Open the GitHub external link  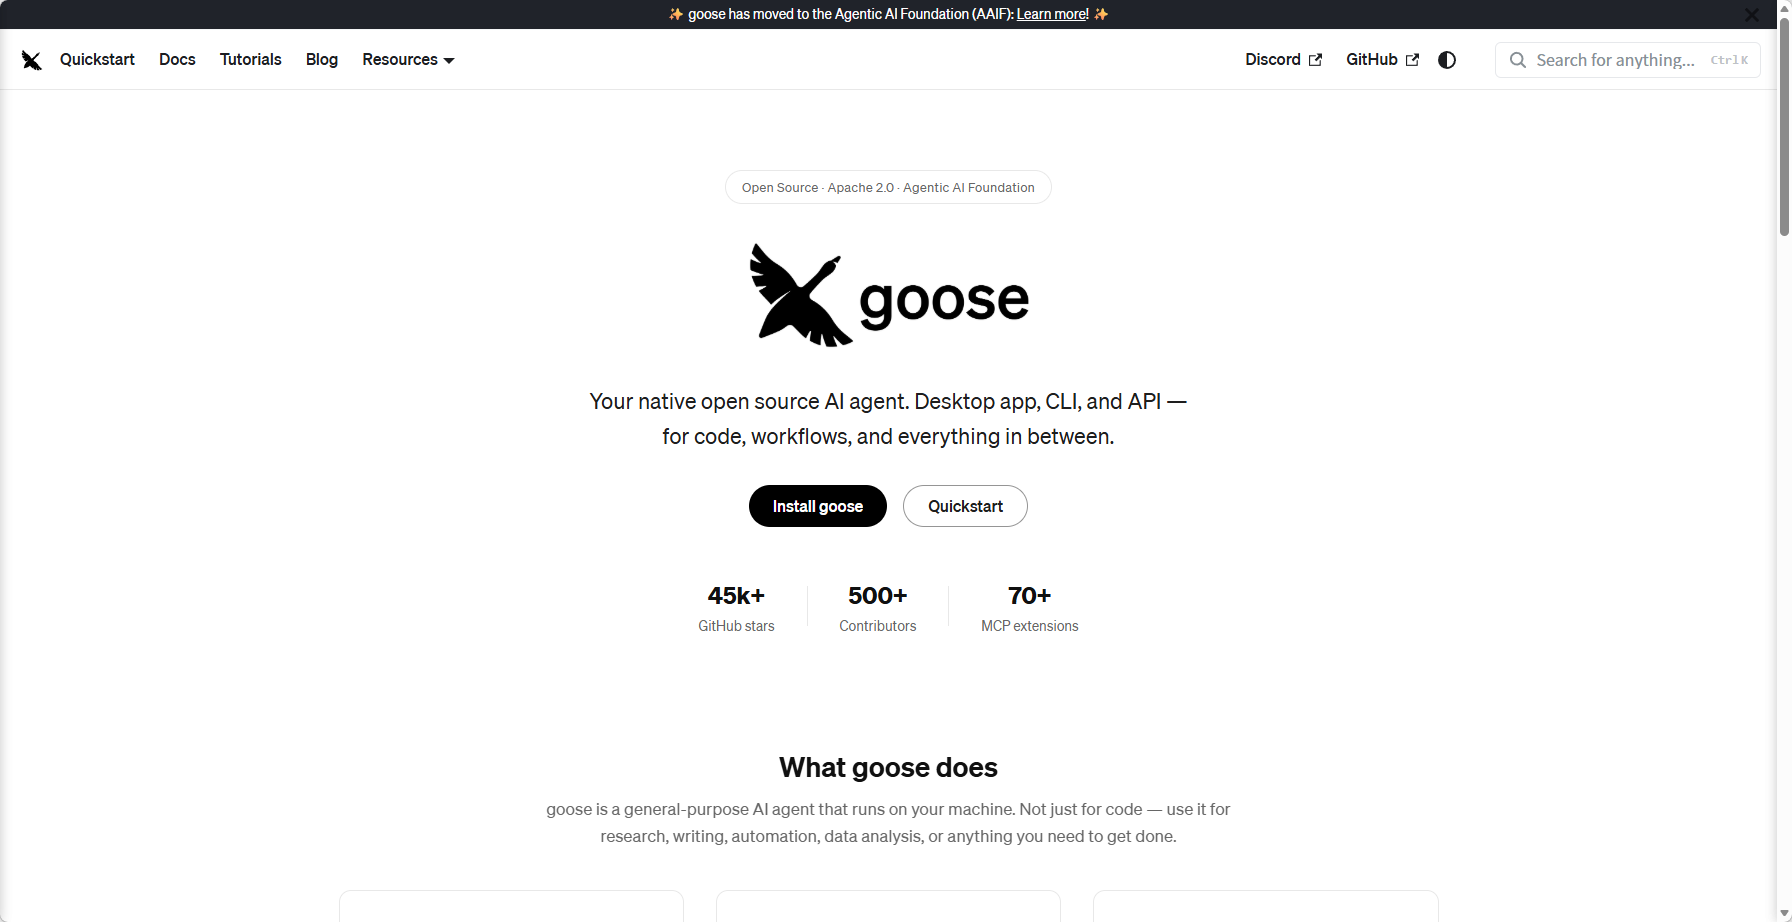[x=1382, y=60]
